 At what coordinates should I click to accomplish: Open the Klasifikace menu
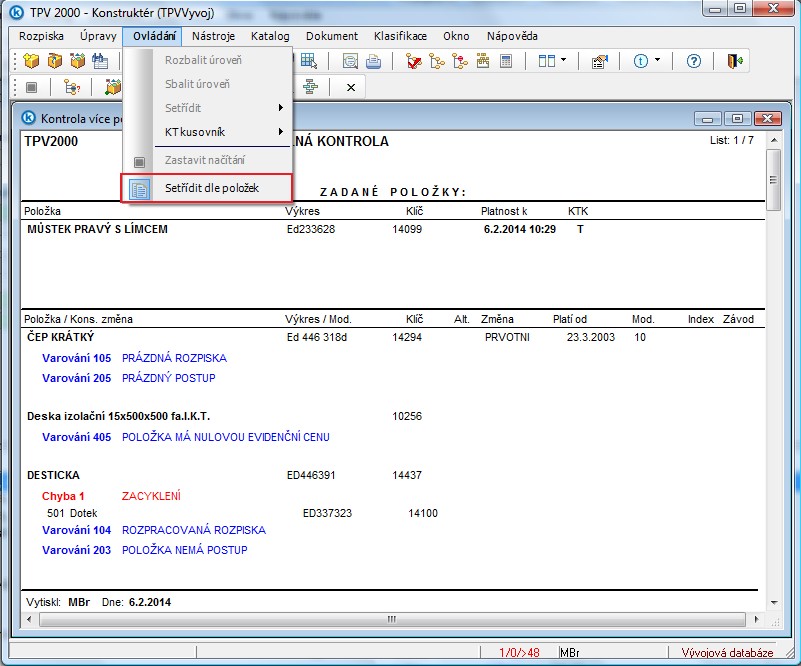pyautogui.click(x=400, y=36)
